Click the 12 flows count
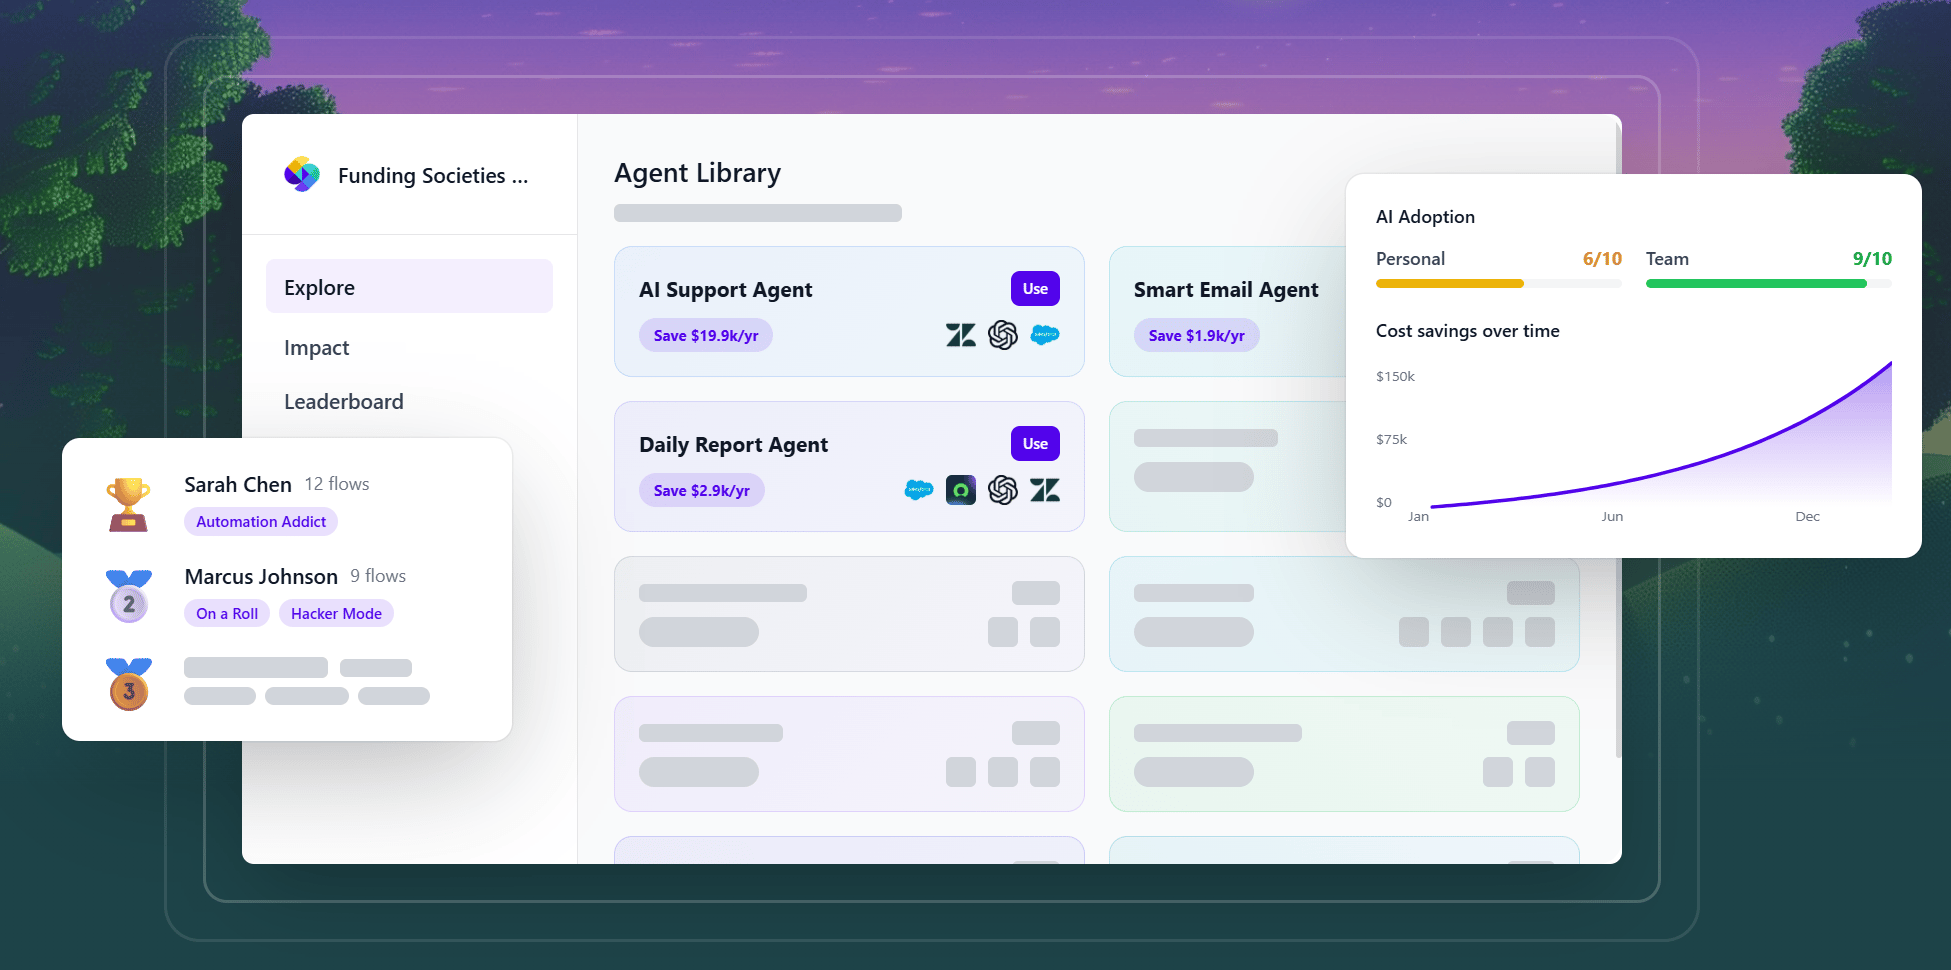The width and height of the screenshot is (1951, 970). (337, 484)
